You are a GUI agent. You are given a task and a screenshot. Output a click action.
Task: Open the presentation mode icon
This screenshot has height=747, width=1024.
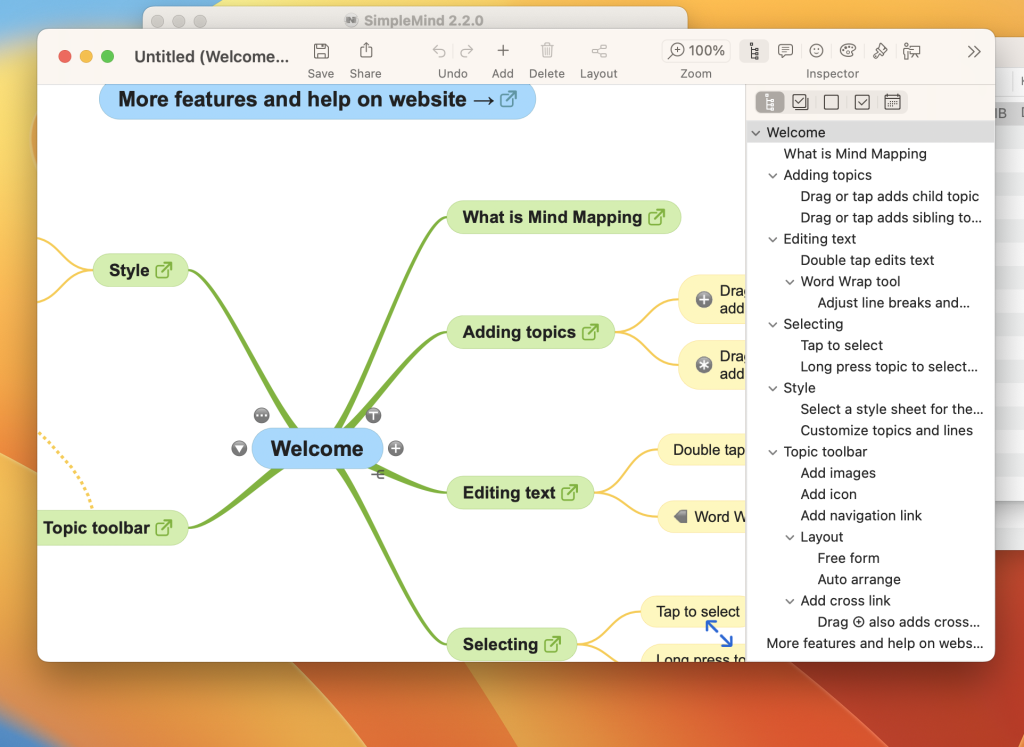click(x=911, y=51)
